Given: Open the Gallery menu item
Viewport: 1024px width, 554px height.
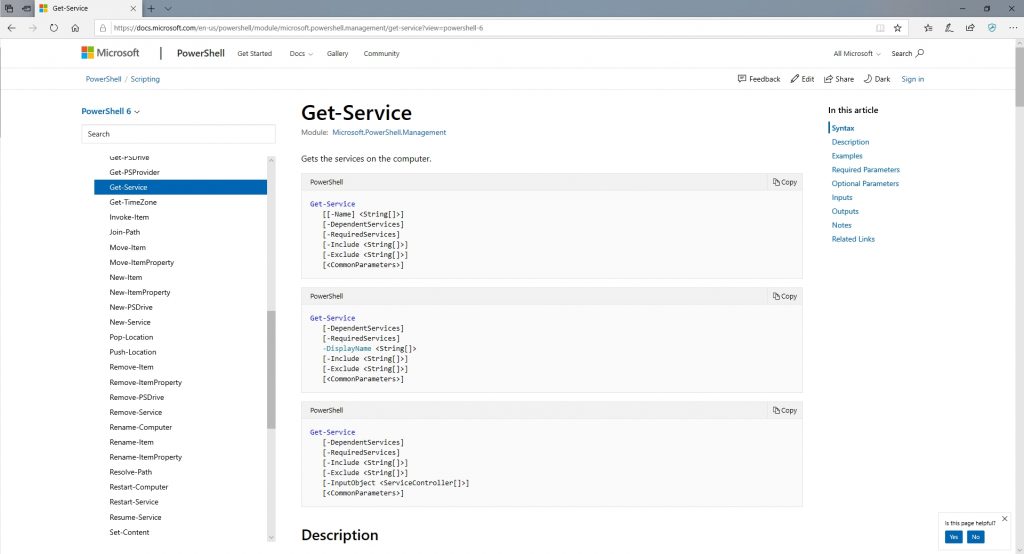Looking at the screenshot, I should pyautogui.click(x=338, y=54).
